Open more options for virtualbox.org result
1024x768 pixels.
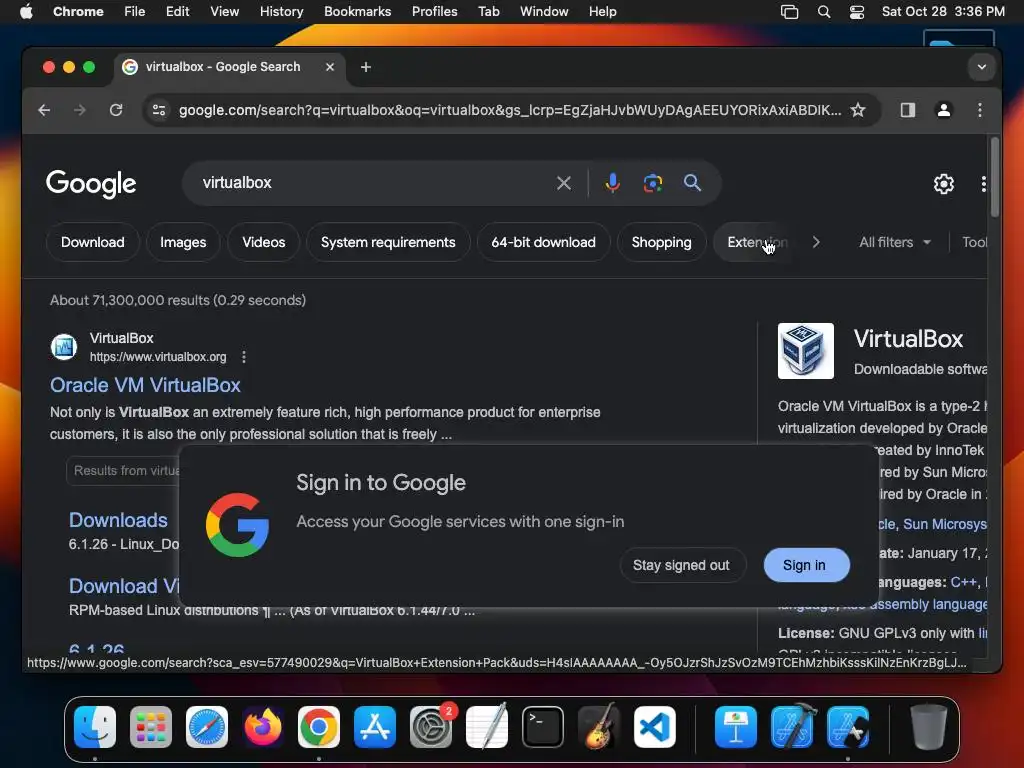(244, 357)
